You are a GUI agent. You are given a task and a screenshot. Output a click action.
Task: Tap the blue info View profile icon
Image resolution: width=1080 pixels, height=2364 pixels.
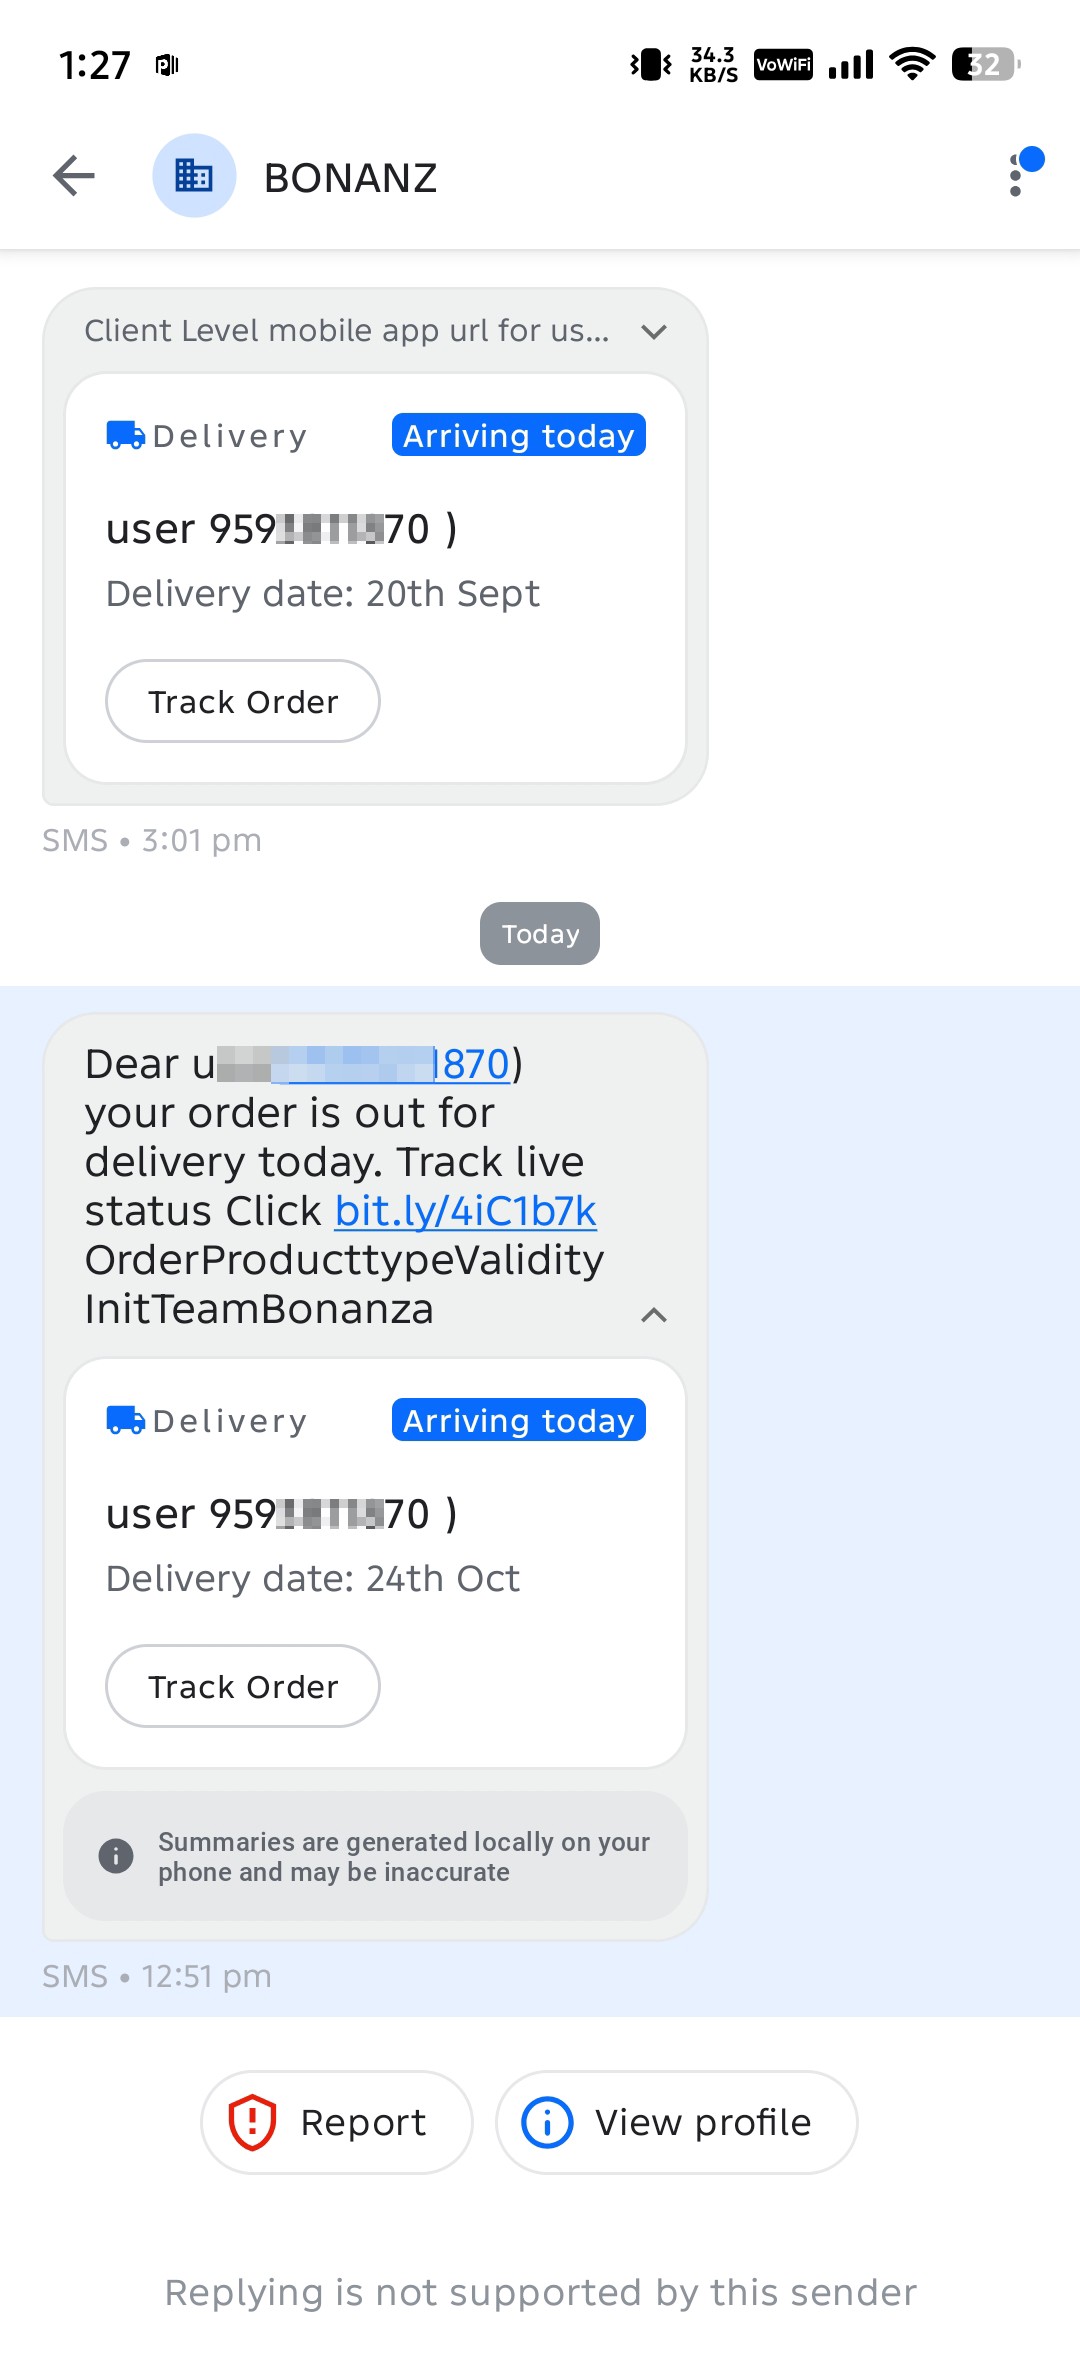[547, 2122]
